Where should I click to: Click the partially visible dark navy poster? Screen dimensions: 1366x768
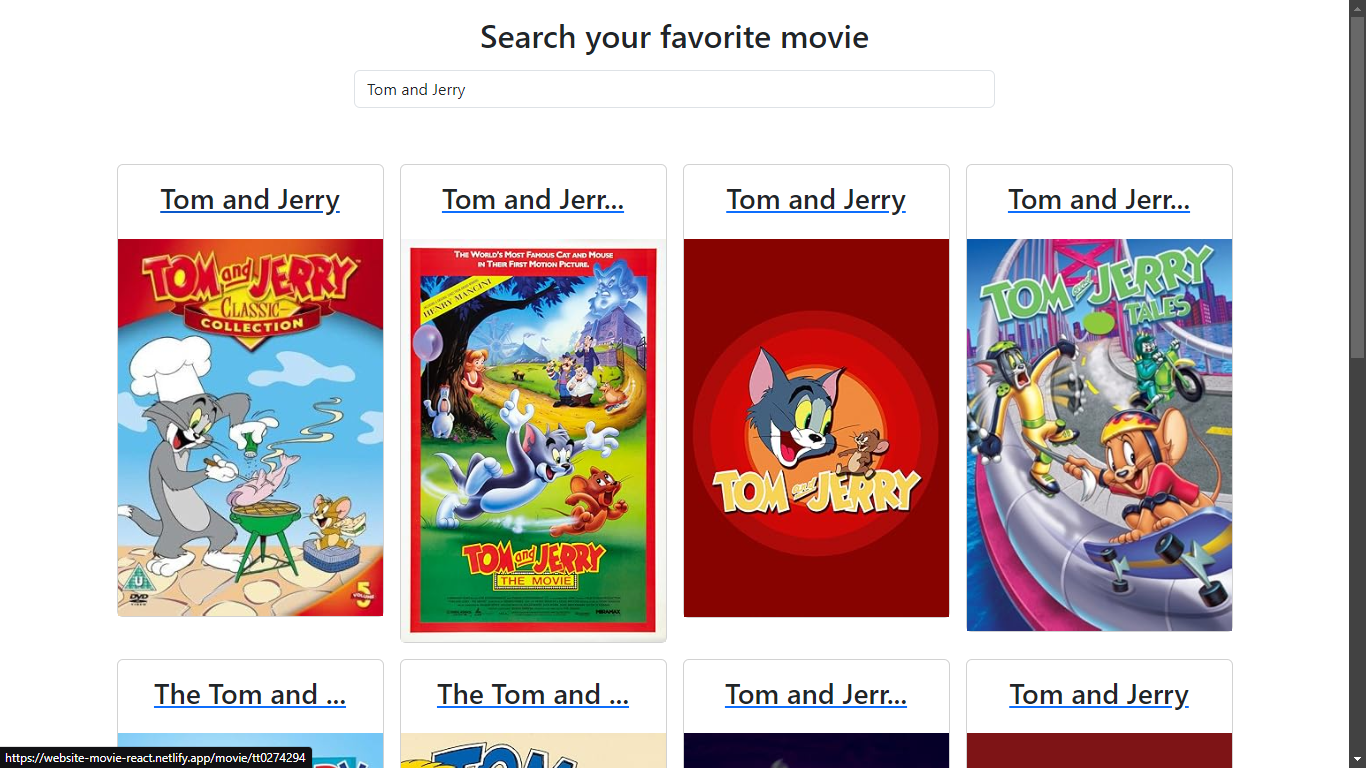tap(816, 751)
